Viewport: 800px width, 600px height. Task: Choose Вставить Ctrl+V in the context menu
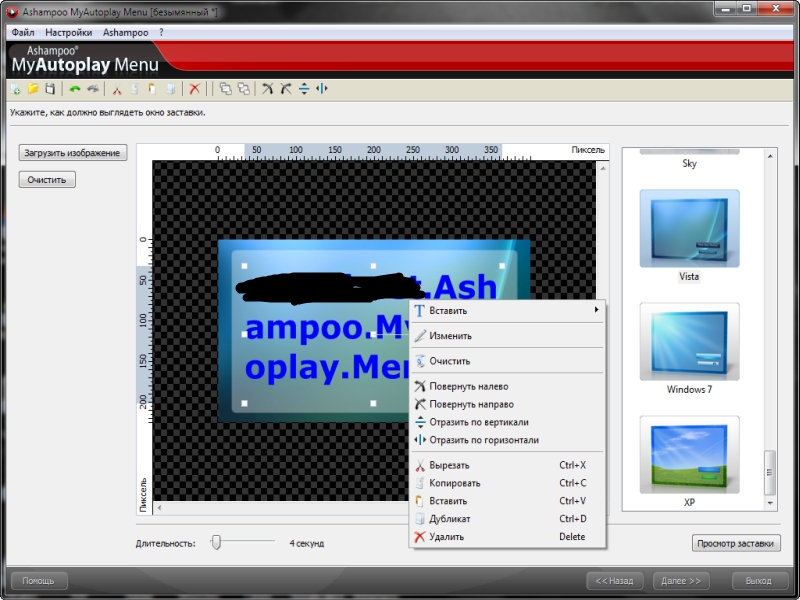pos(507,501)
